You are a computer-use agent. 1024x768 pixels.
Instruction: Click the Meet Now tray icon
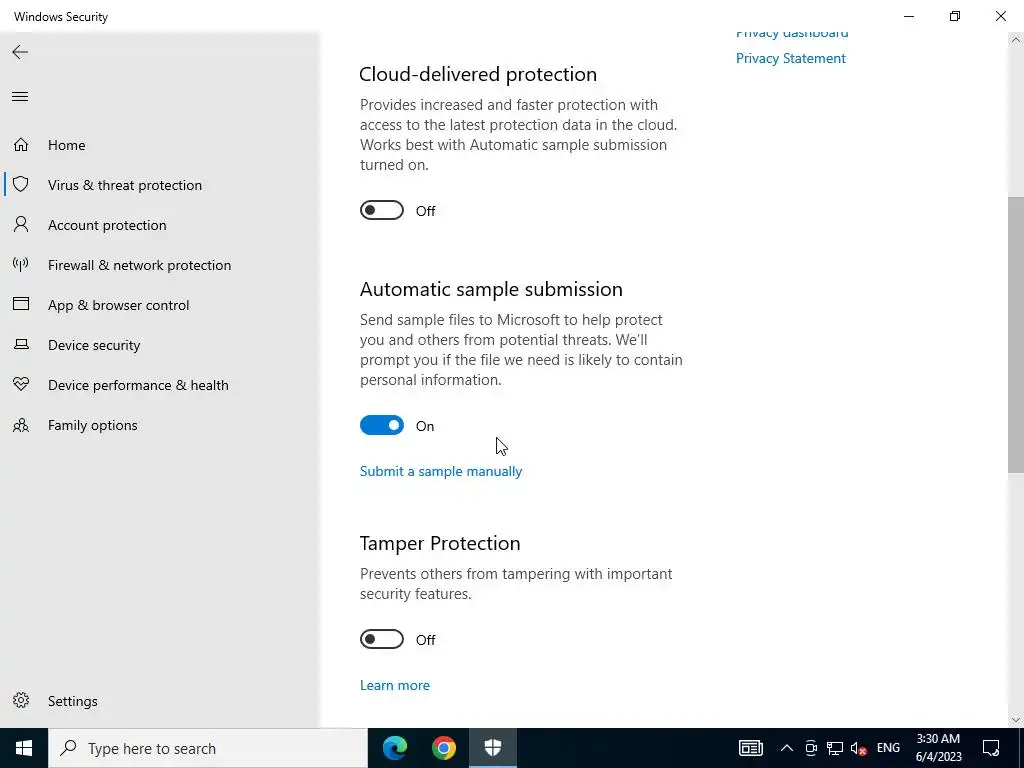point(811,748)
